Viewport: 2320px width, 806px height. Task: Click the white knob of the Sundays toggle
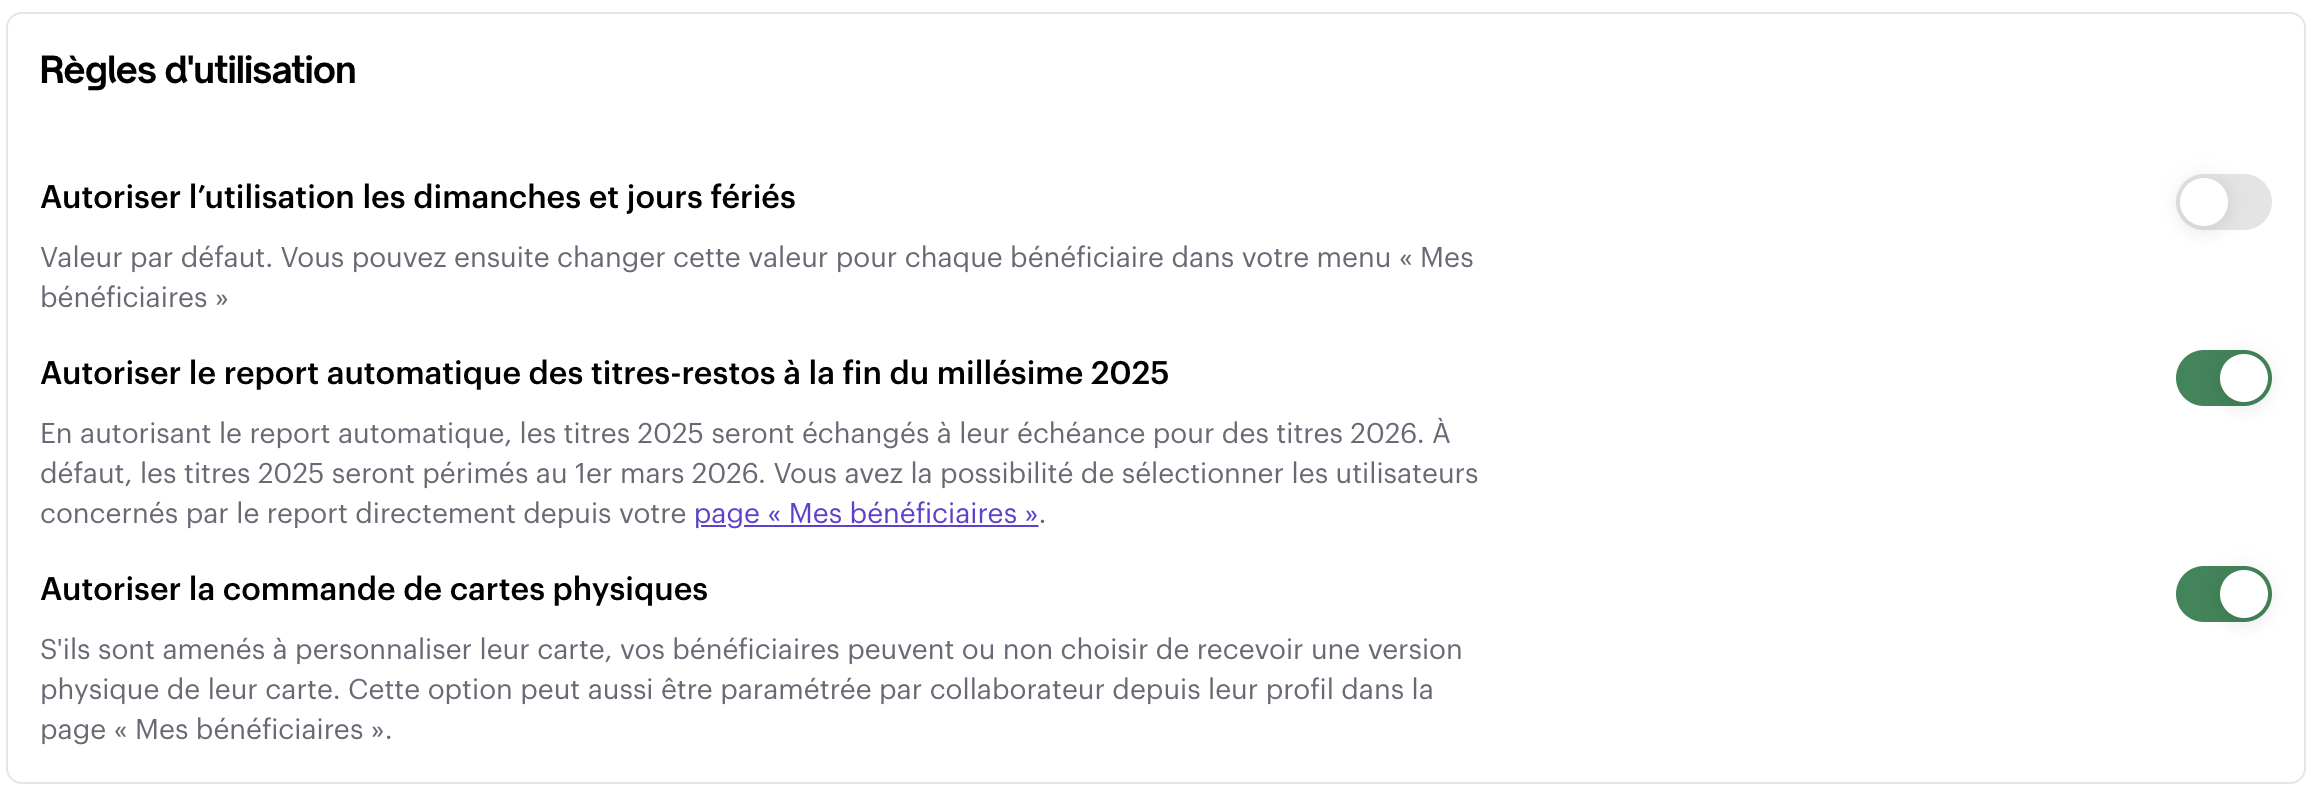tap(2204, 202)
